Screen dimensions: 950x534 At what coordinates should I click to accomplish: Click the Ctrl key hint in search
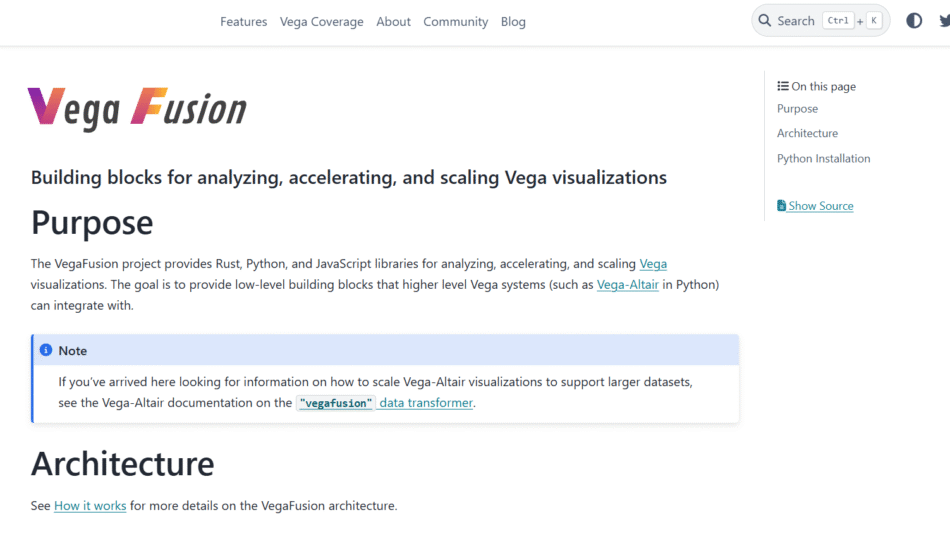pos(838,21)
